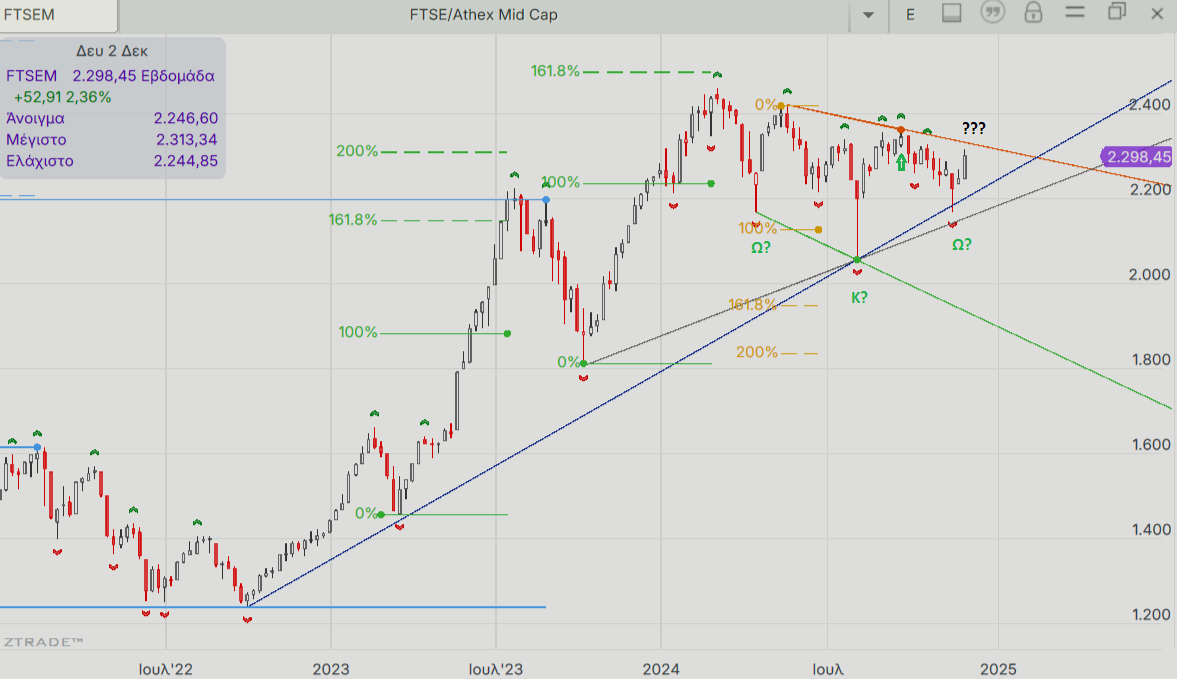Click the green anchor dot above 'K?'
Viewport: 1177px width, 679px height.
click(x=857, y=260)
